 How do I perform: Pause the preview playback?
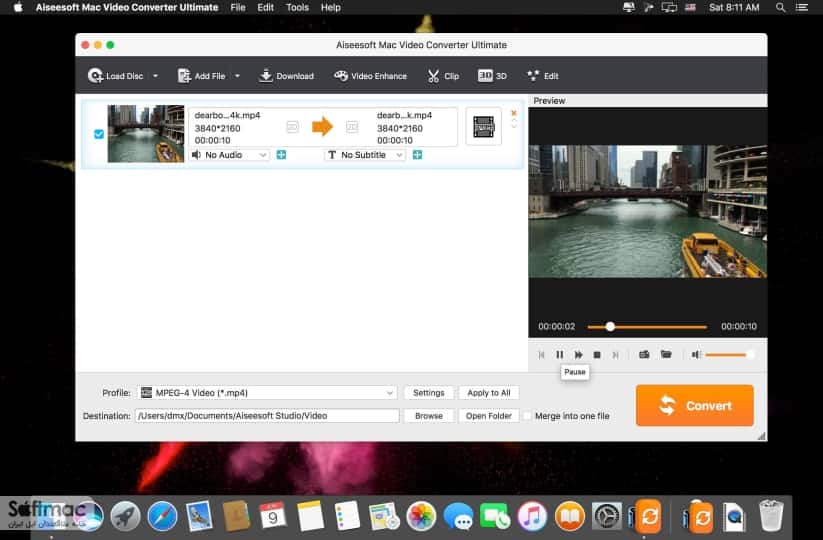pos(560,355)
